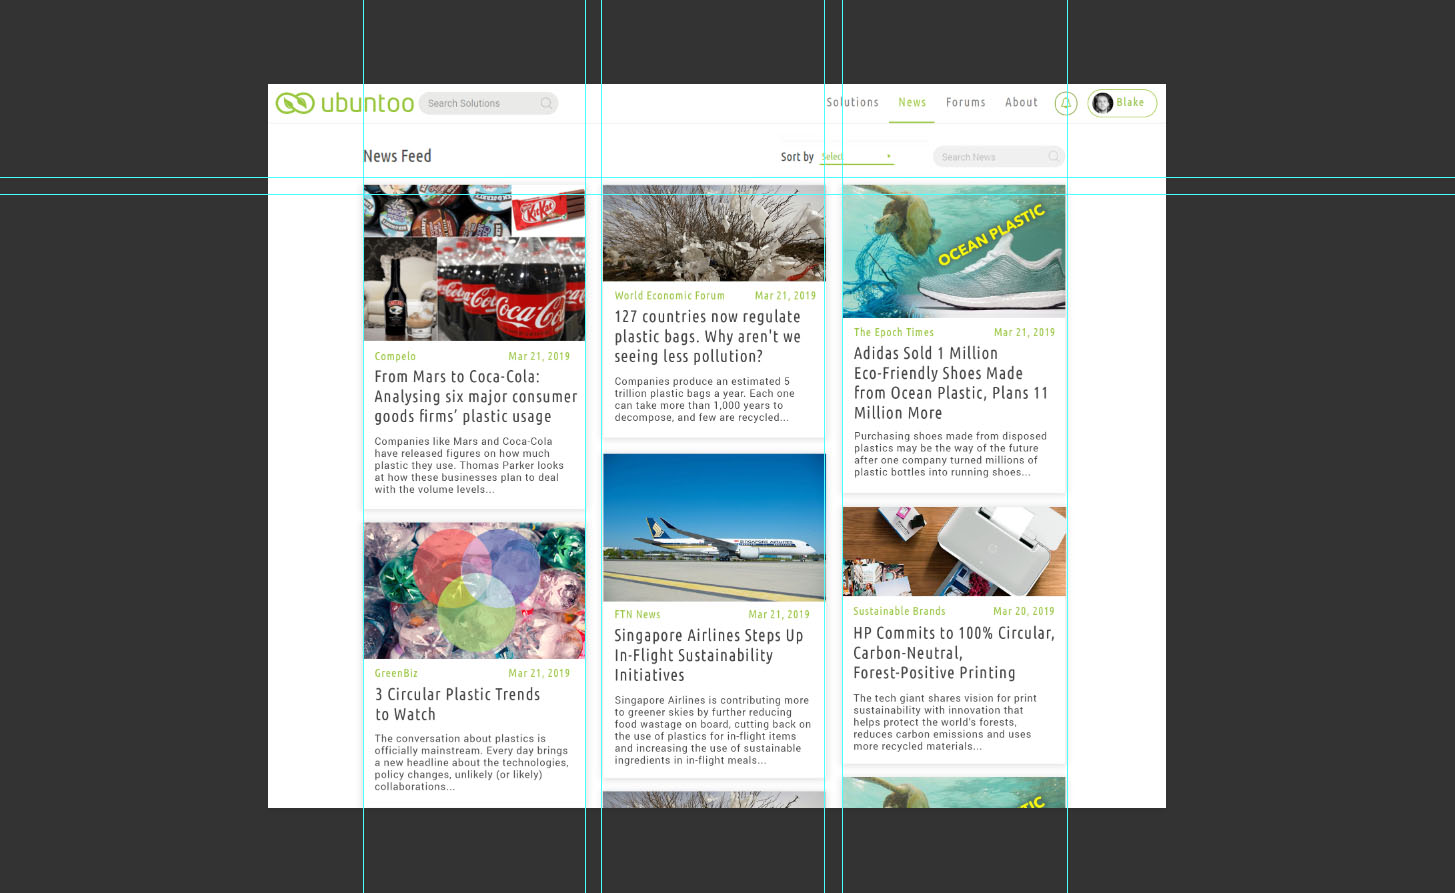Open the colorful plastic circles image
This screenshot has height=893, width=1455.
(x=474, y=590)
